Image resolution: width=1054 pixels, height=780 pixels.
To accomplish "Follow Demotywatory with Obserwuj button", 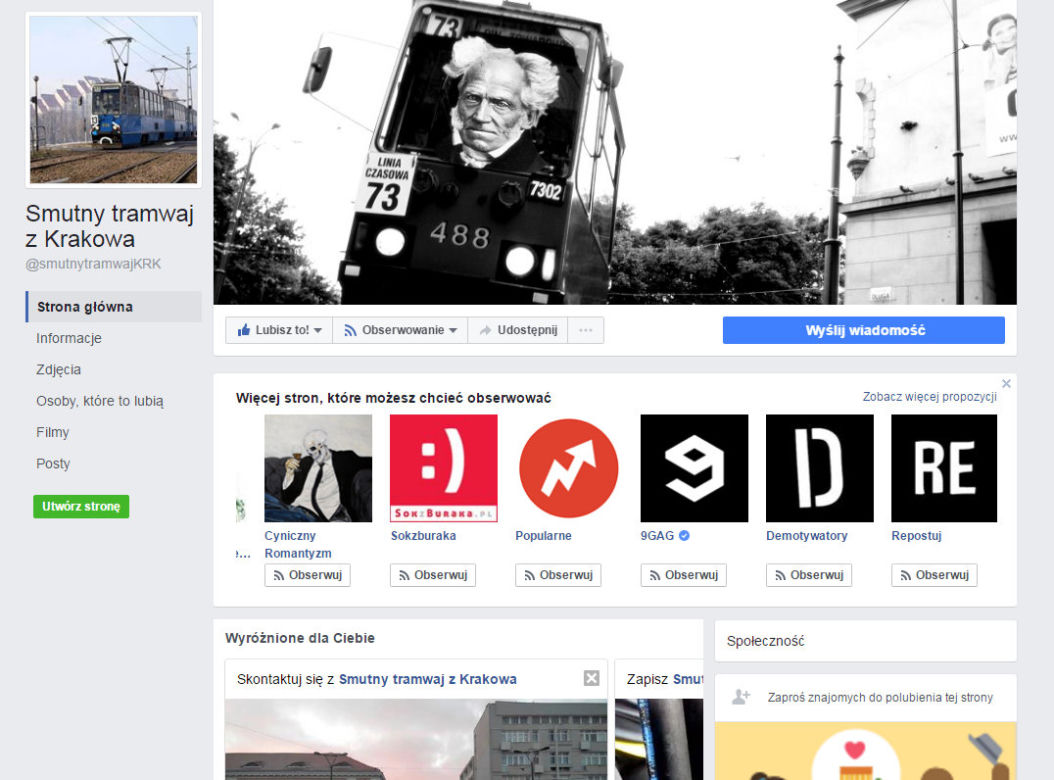I will point(809,575).
